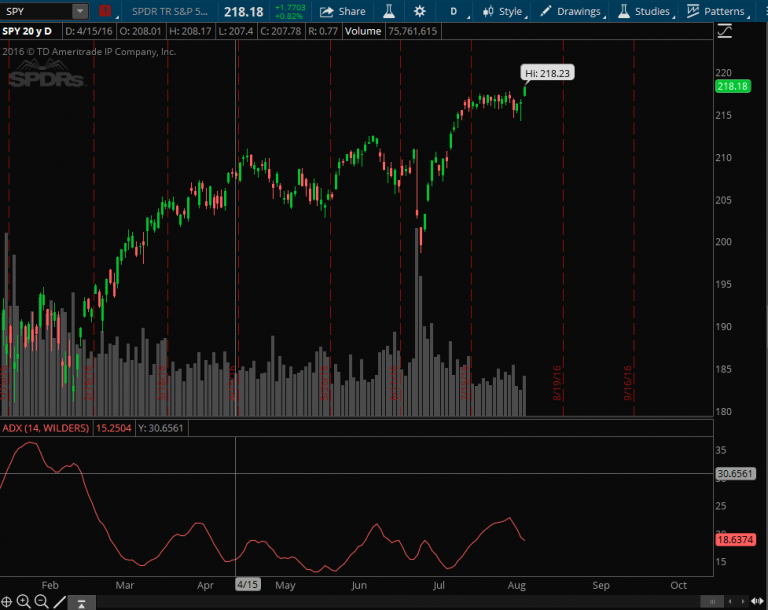
Task: Click the 218.18 last price tag on axis
Action: click(733, 86)
